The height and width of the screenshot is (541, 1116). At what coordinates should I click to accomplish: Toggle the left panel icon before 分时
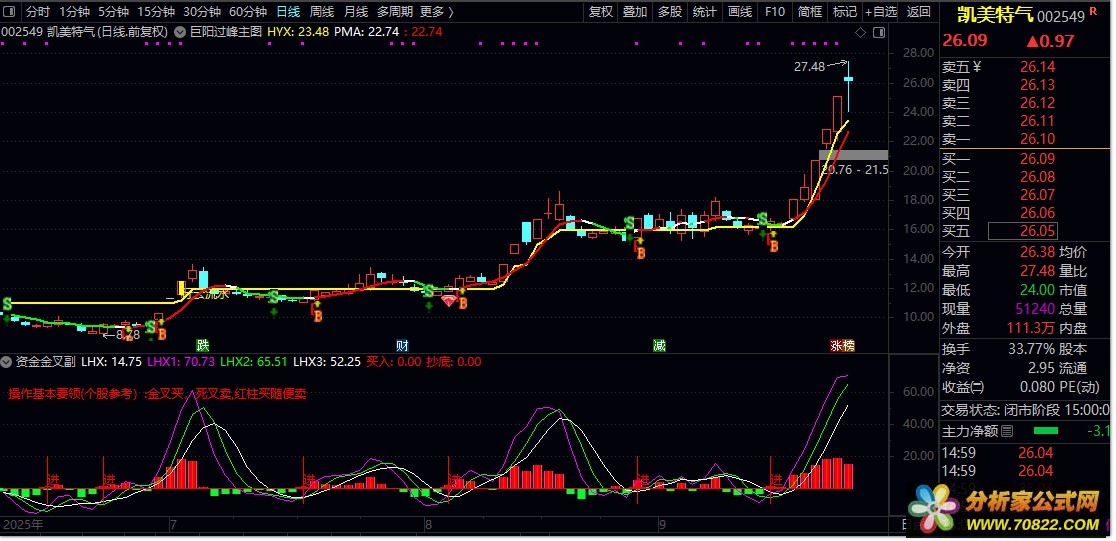11,11
